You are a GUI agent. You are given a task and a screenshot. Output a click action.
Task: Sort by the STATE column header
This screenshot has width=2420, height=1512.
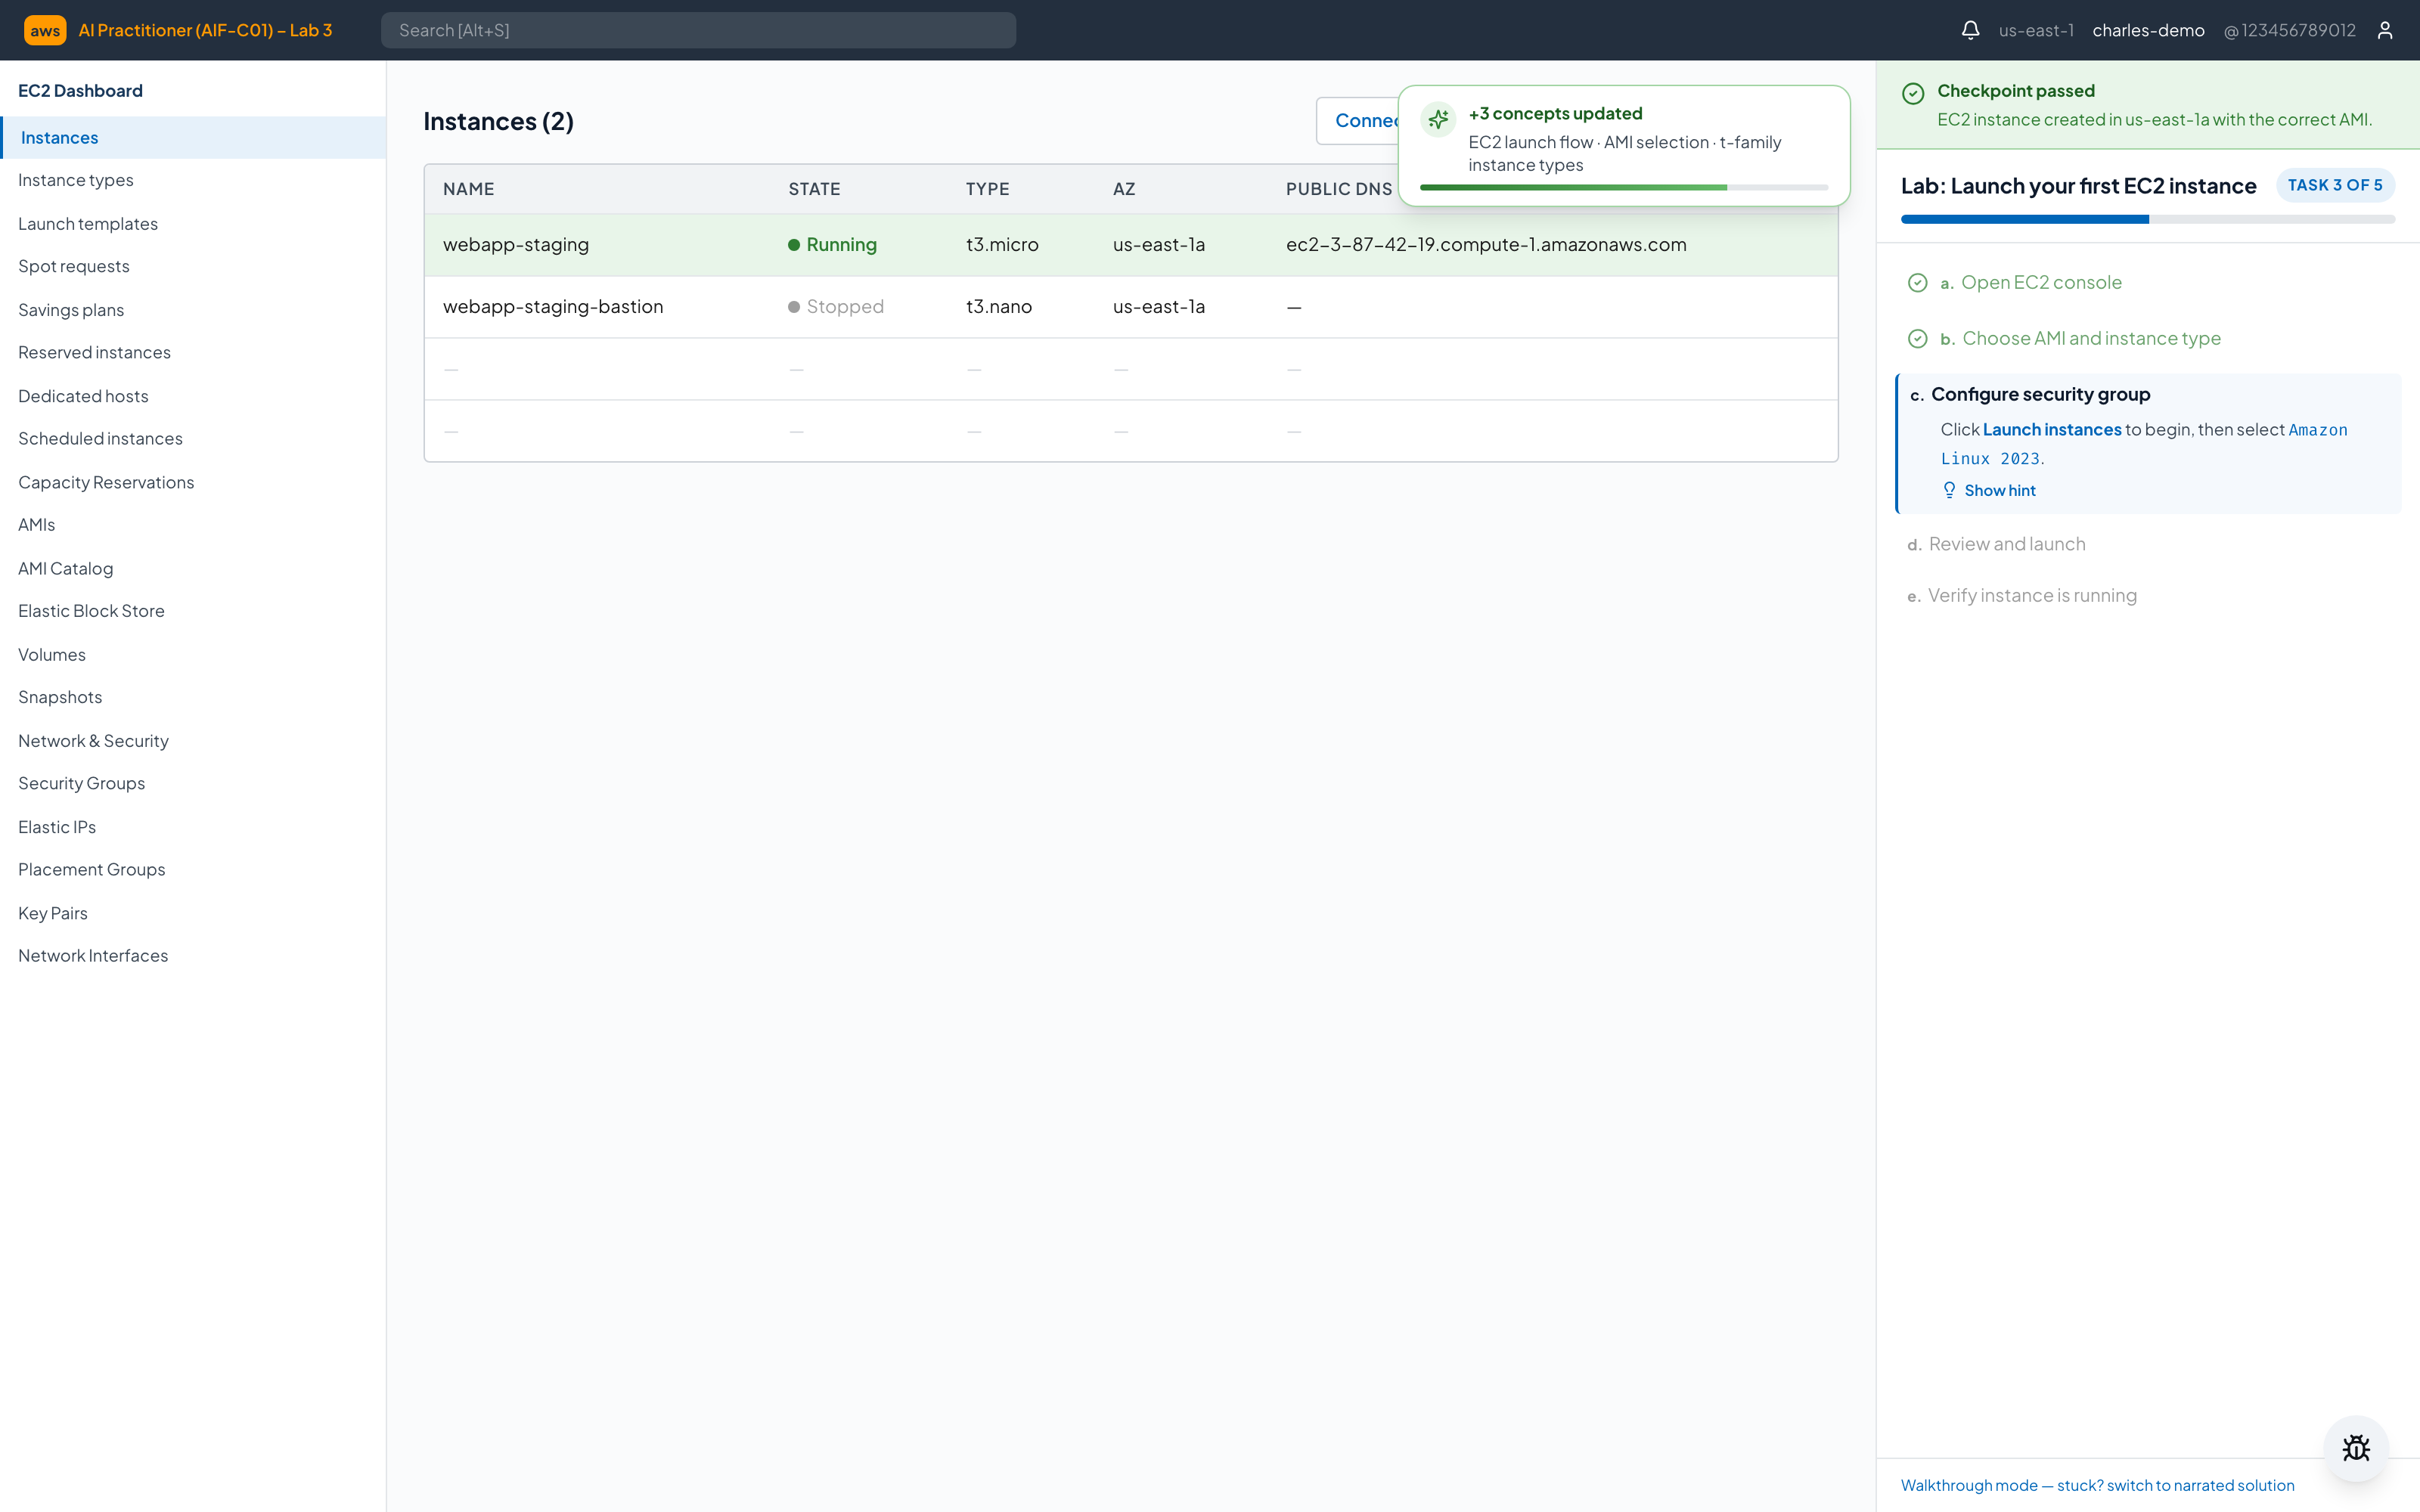click(x=814, y=189)
